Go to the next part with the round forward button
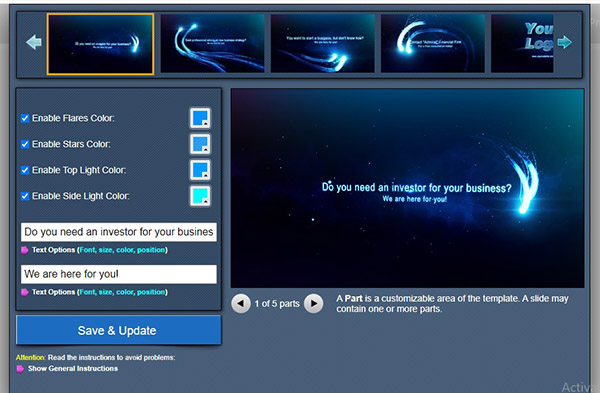Screen dimensions: 600x393 click(313, 303)
